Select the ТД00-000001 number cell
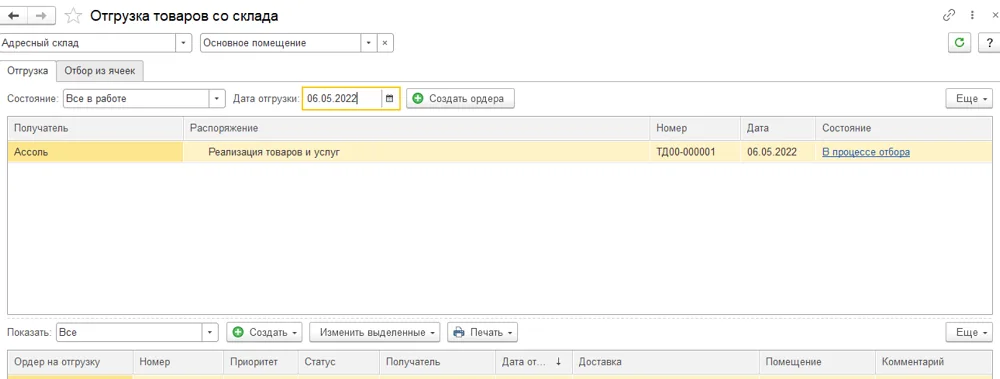 click(695, 152)
